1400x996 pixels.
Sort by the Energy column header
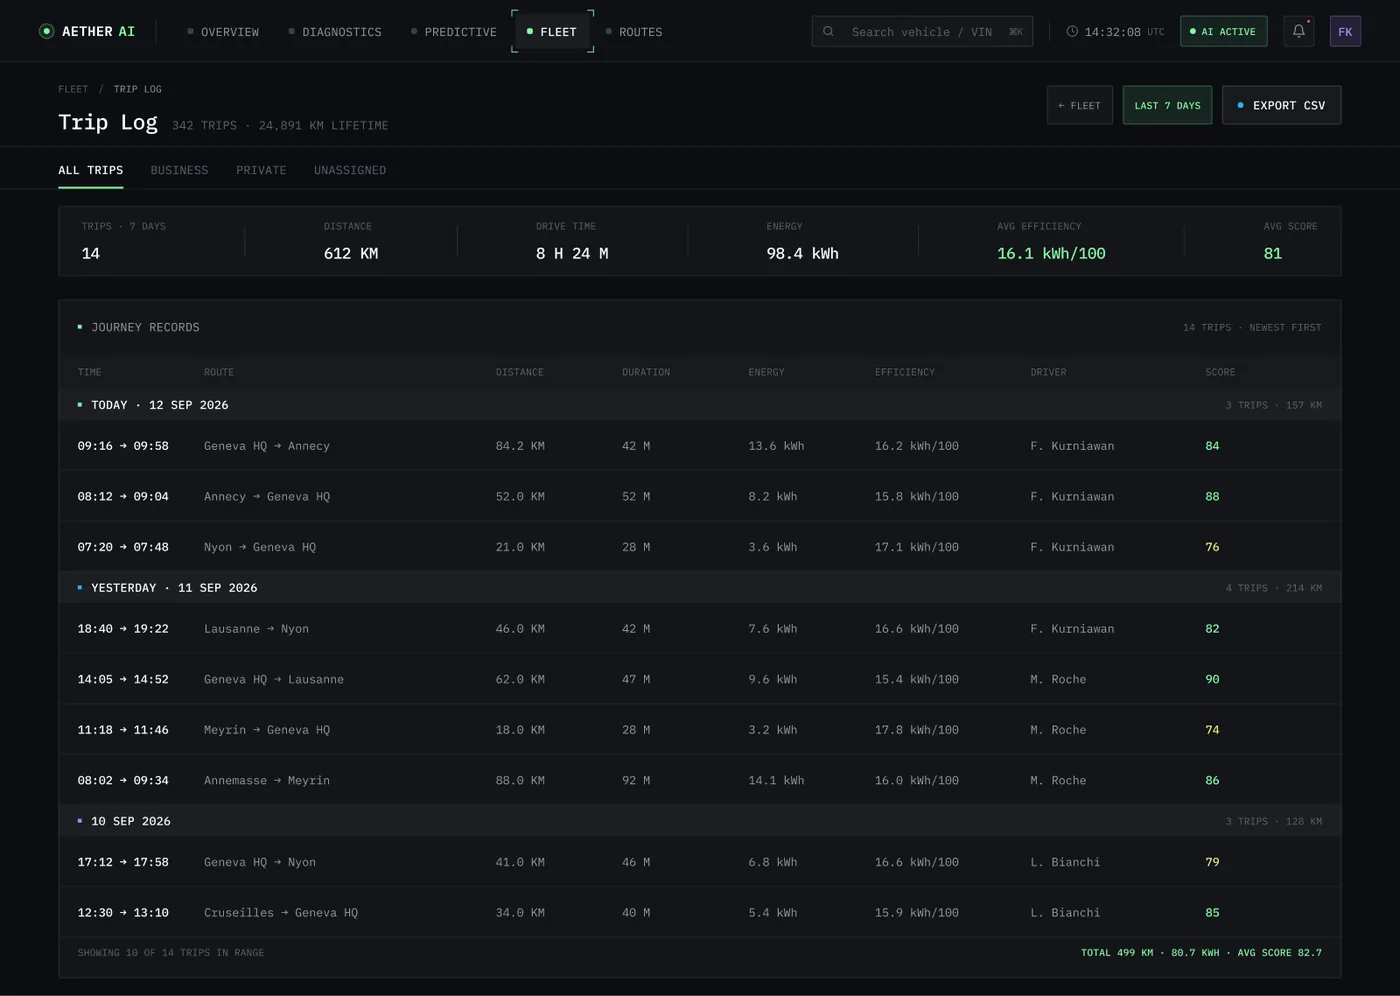pyautogui.click(x=766, y=372)
